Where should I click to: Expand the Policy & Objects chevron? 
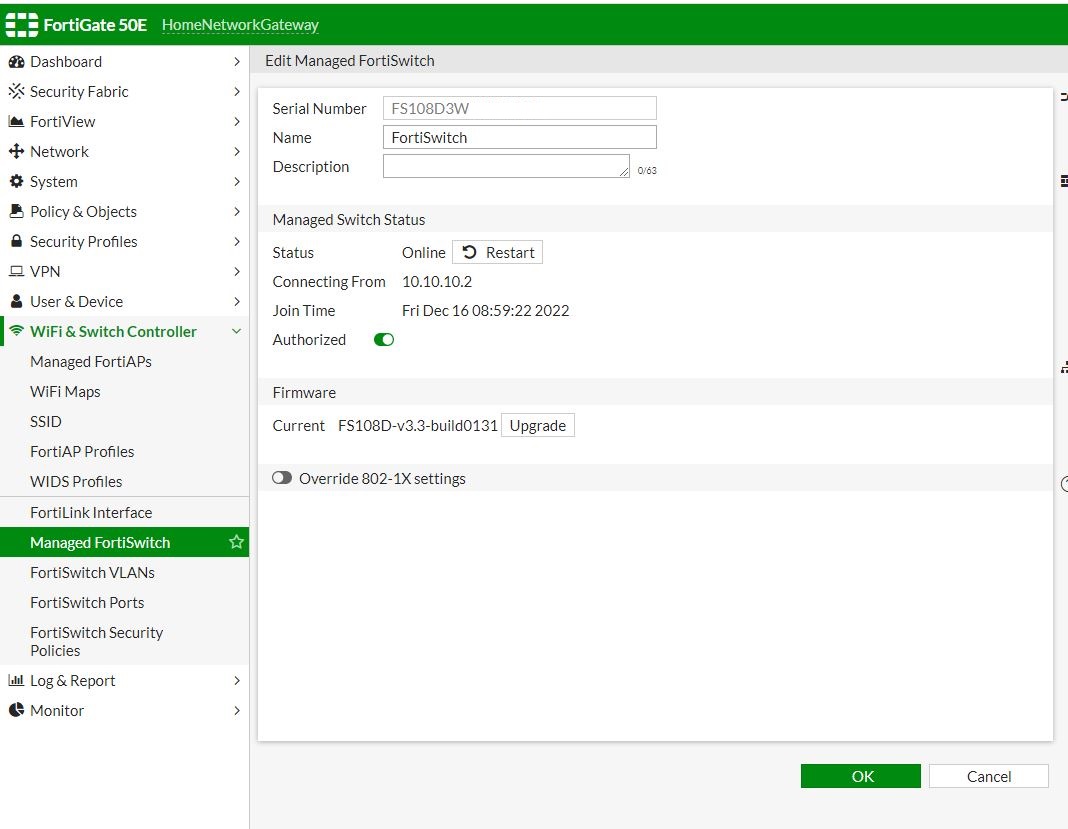pyautogui.click(x=236, y=211)
